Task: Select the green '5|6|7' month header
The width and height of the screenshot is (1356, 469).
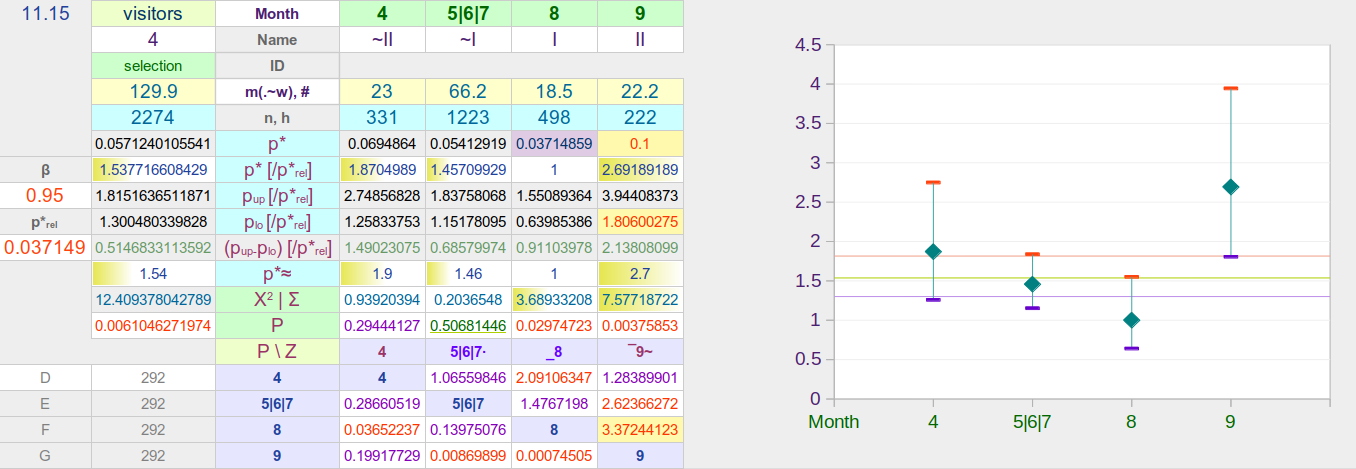Action: tap(468, 14)
